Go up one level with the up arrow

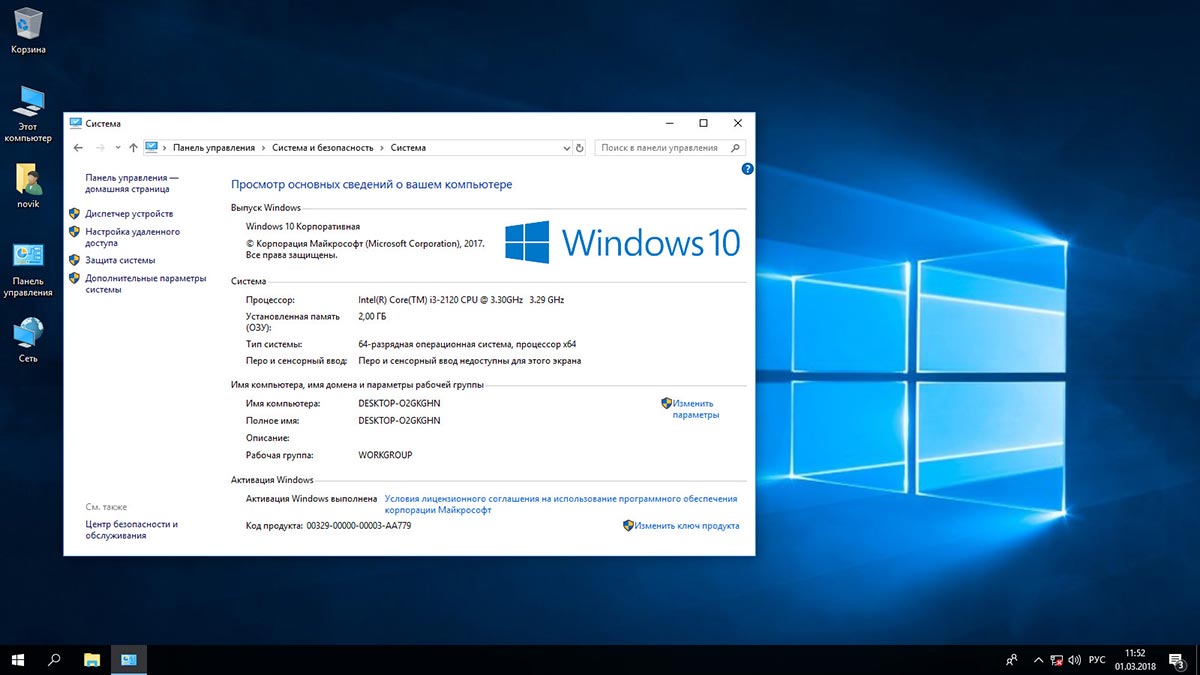tap(133, 147)
